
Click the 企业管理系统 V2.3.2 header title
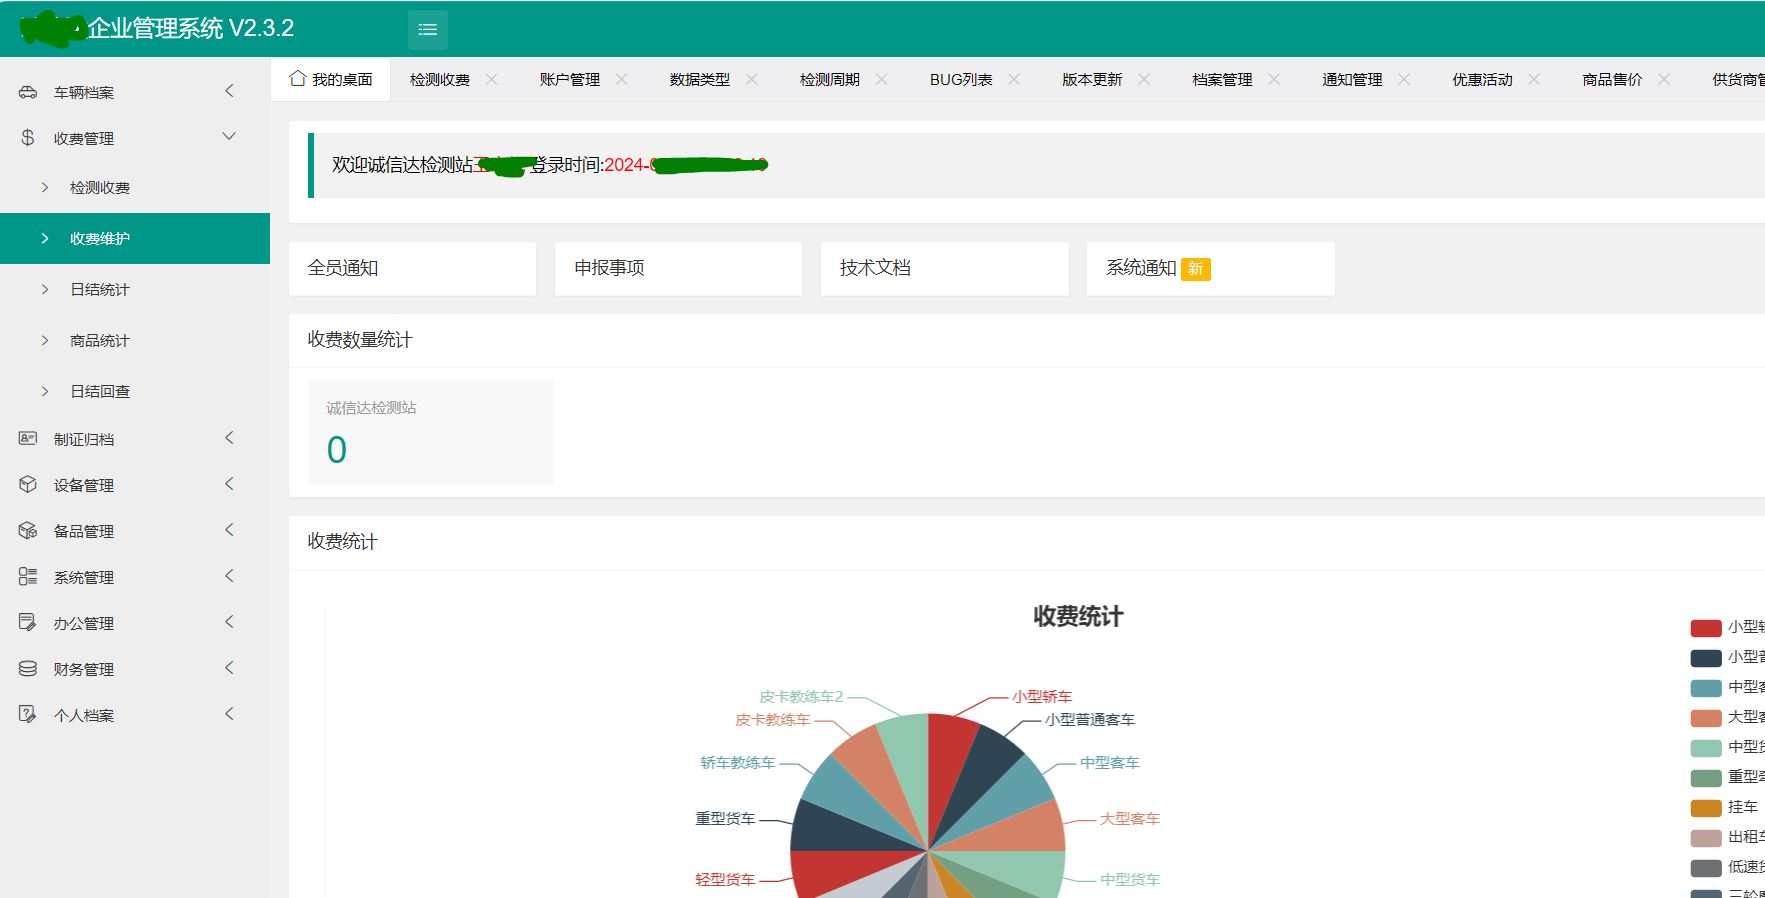pos(191,28)
